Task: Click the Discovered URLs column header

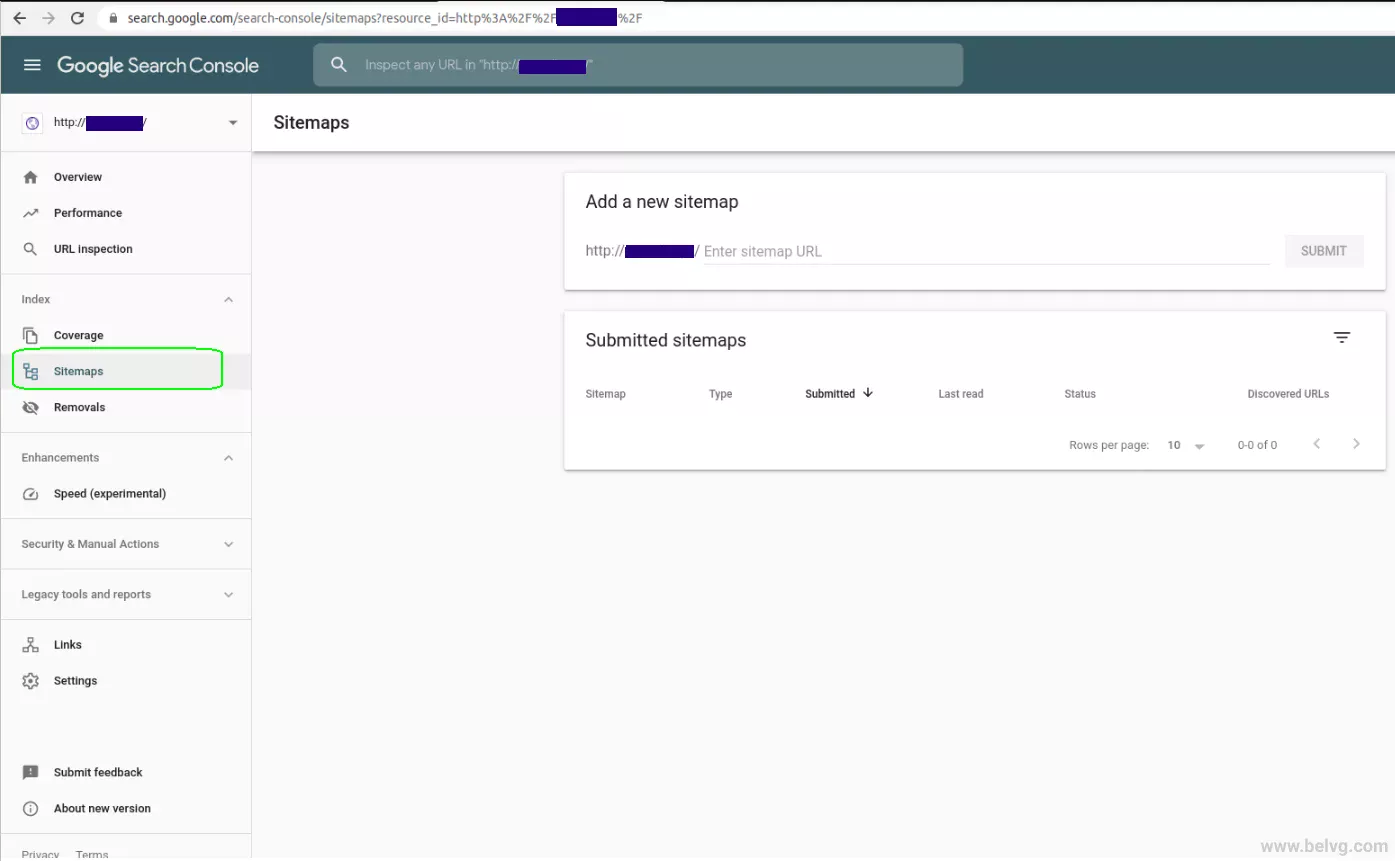Action: [1288, 394]
